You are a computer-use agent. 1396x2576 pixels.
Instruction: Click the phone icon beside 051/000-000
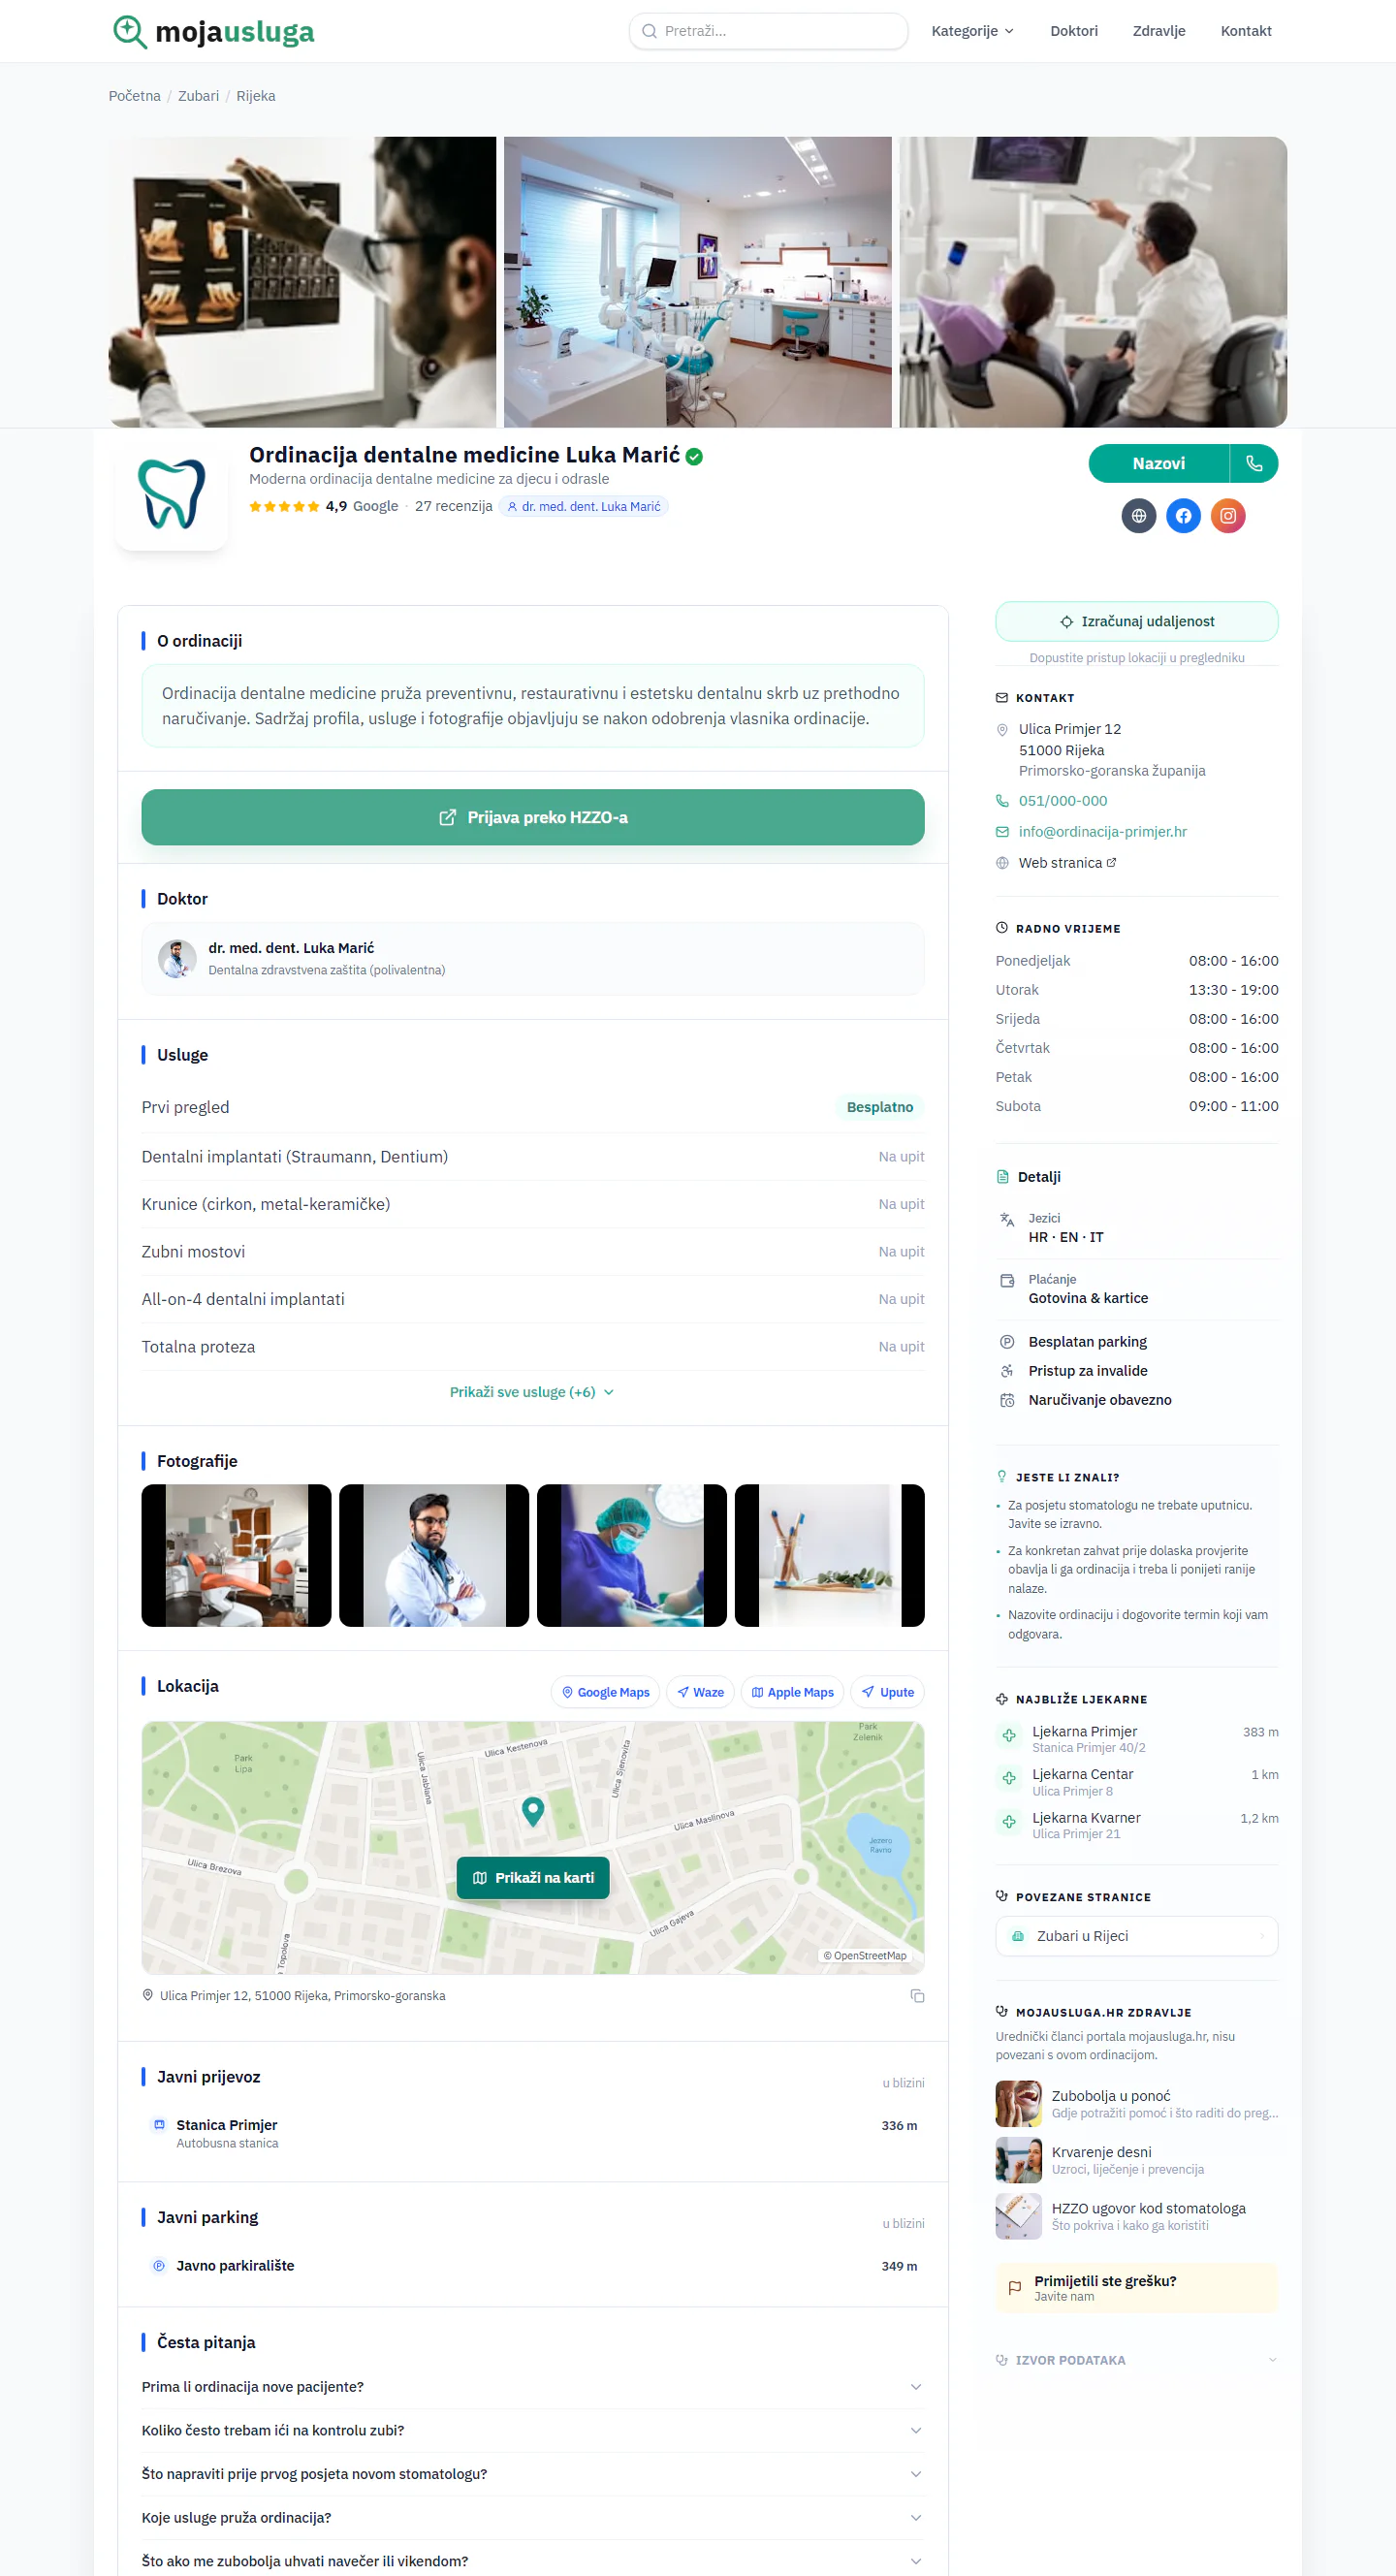[1002, 801]
